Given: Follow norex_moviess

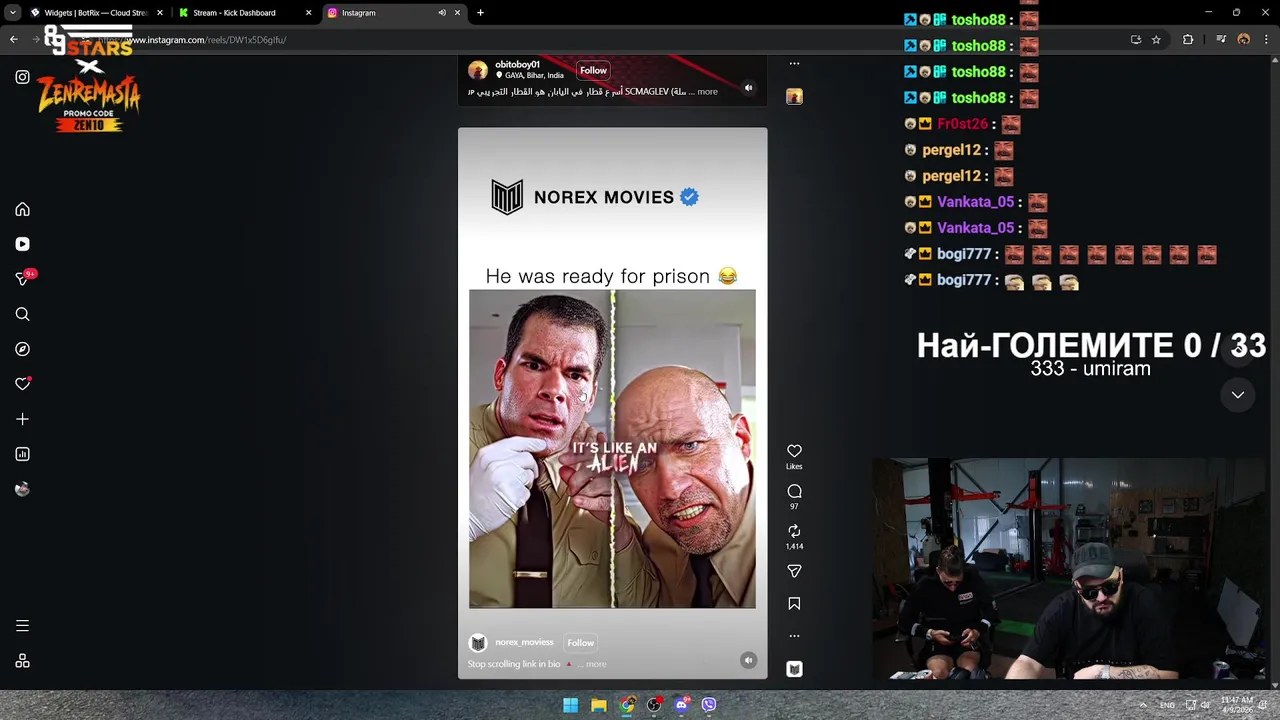Looking at the screenshot, I should coord(580,643).
